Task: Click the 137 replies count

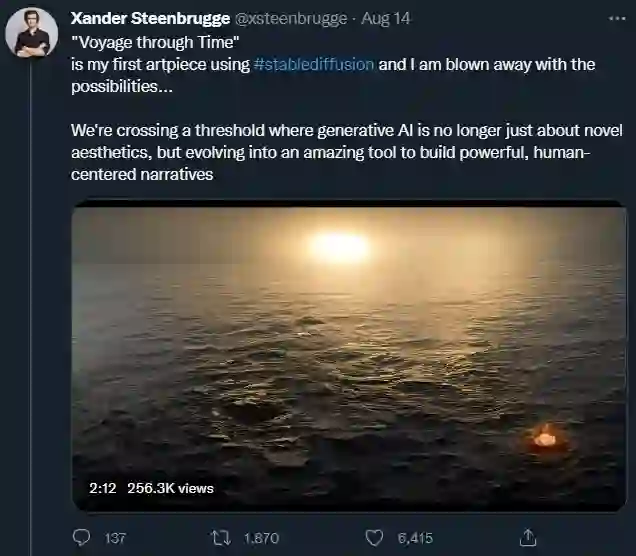Action: [115, 538]
